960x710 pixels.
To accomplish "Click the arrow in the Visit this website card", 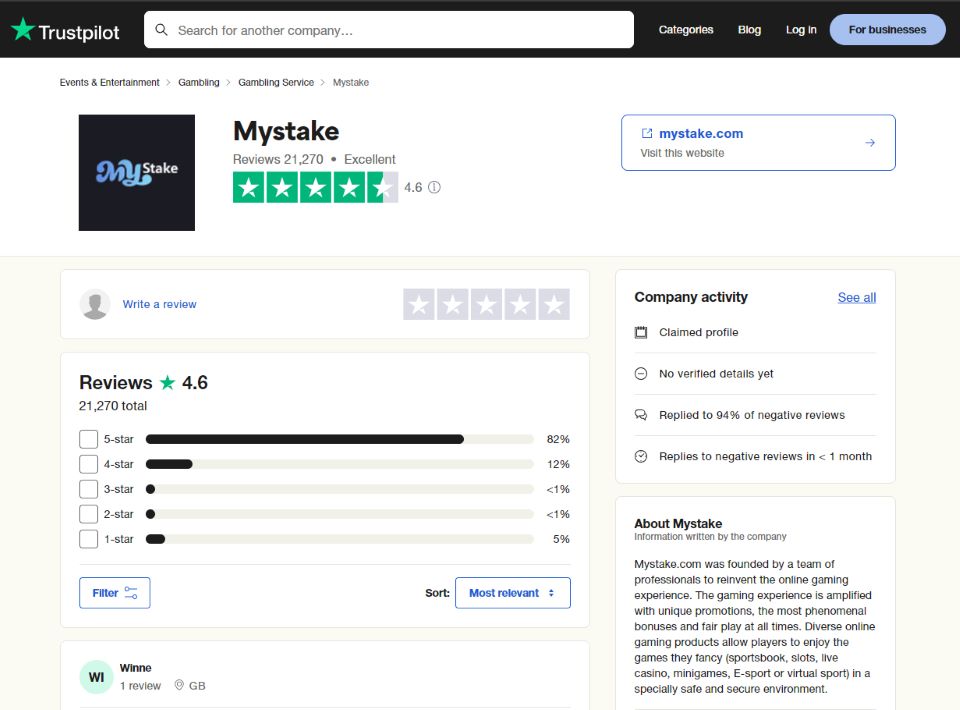I will [869, 142].
